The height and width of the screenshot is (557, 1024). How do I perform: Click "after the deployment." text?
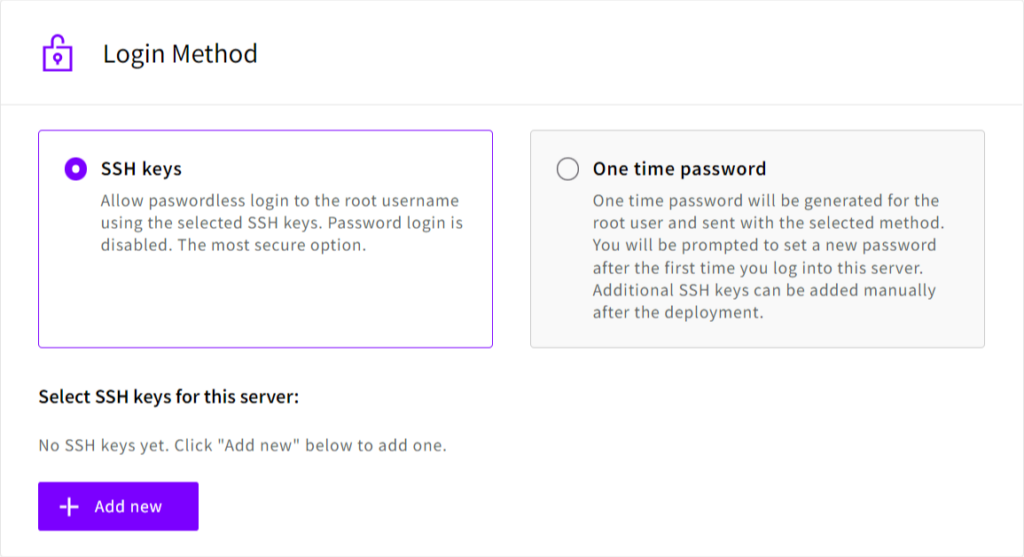click(x=678, y=312)
